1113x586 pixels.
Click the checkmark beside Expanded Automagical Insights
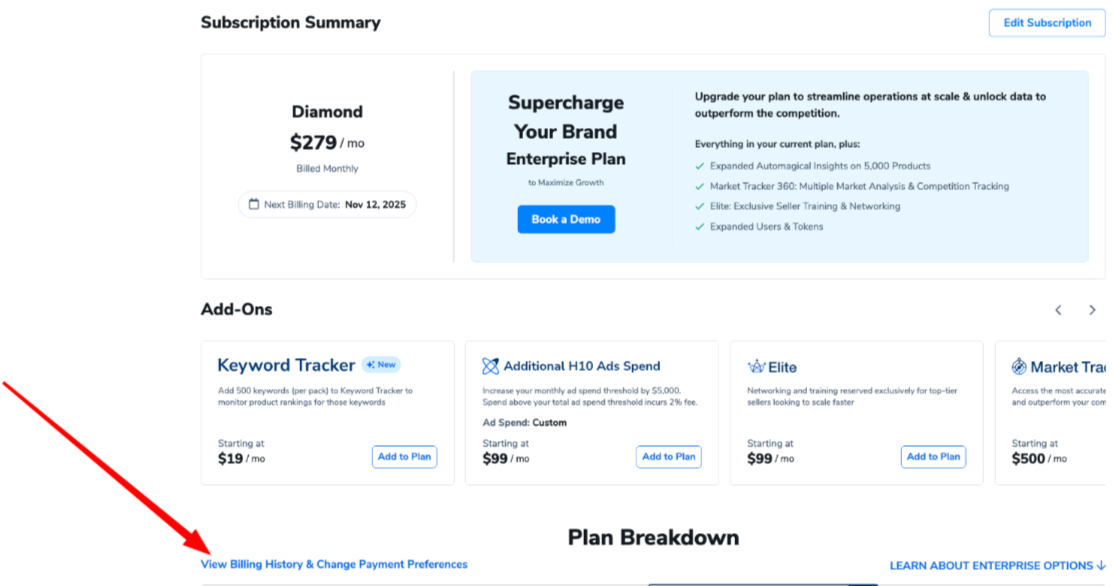699,166
